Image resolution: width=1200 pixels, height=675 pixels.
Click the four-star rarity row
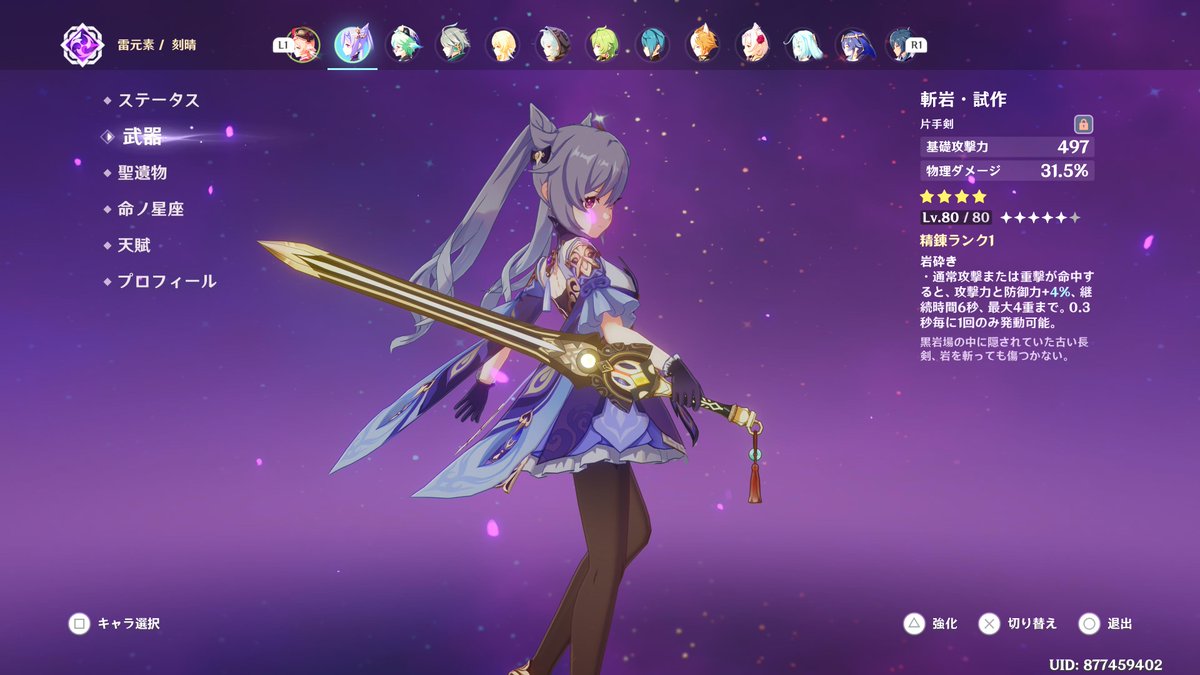tap(953, 196)
